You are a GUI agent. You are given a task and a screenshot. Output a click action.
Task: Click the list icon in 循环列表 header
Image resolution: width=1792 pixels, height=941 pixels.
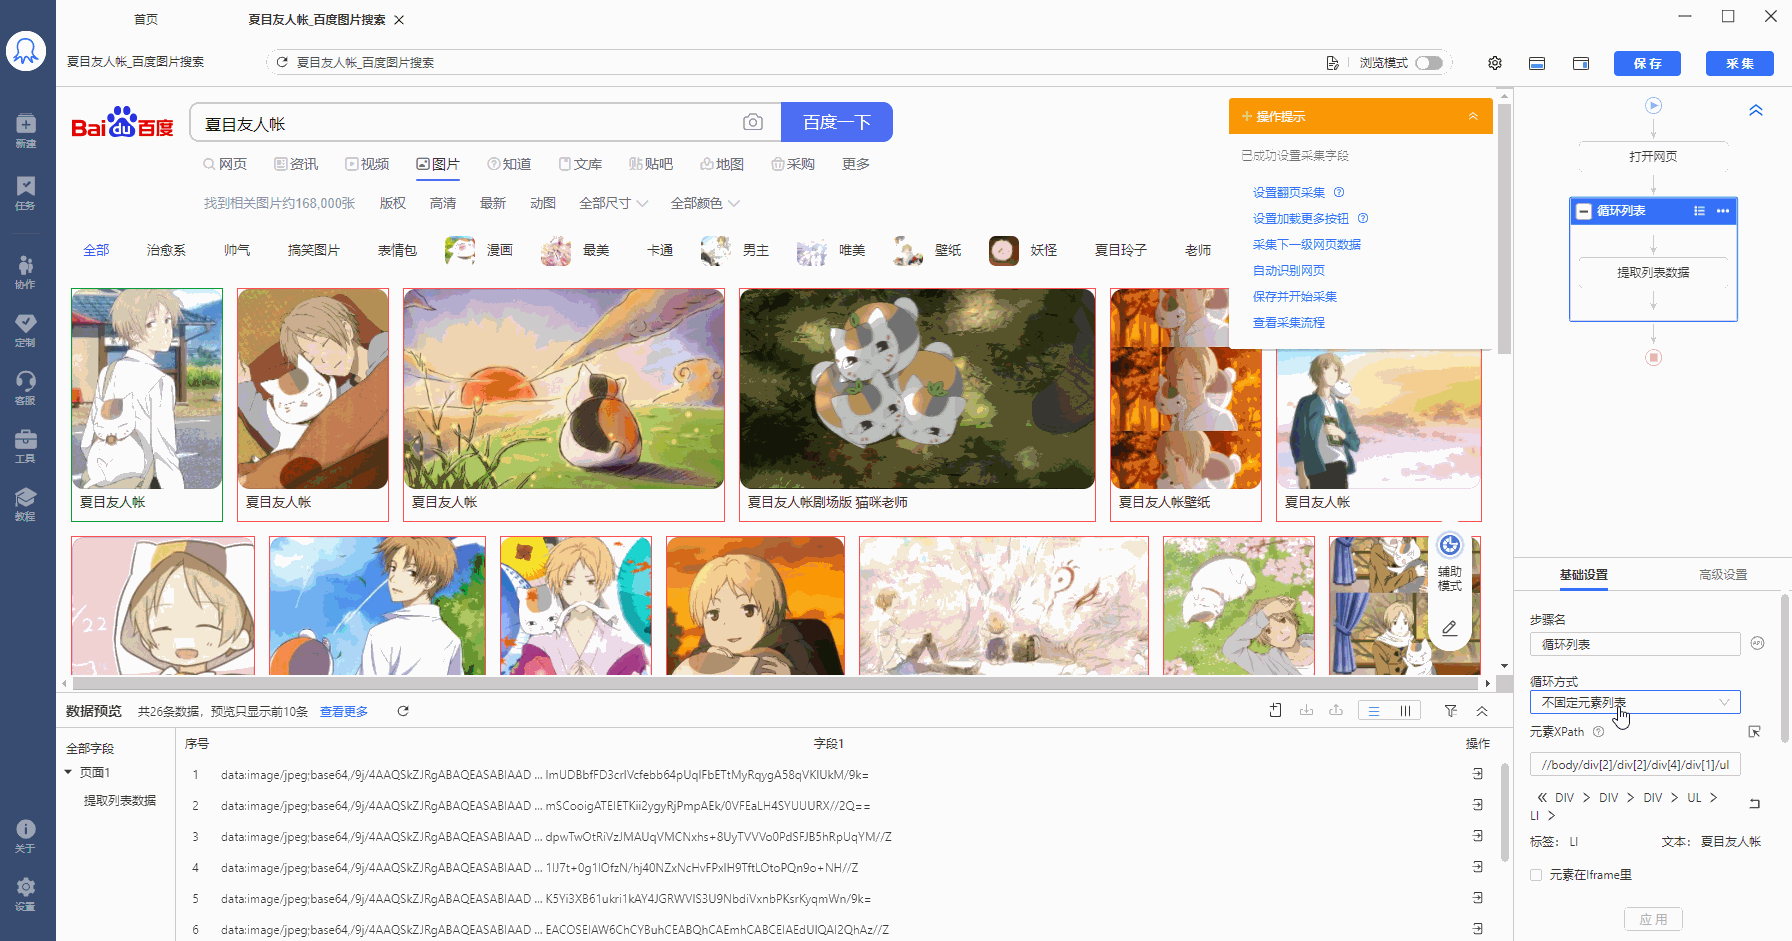(1699, 211)
